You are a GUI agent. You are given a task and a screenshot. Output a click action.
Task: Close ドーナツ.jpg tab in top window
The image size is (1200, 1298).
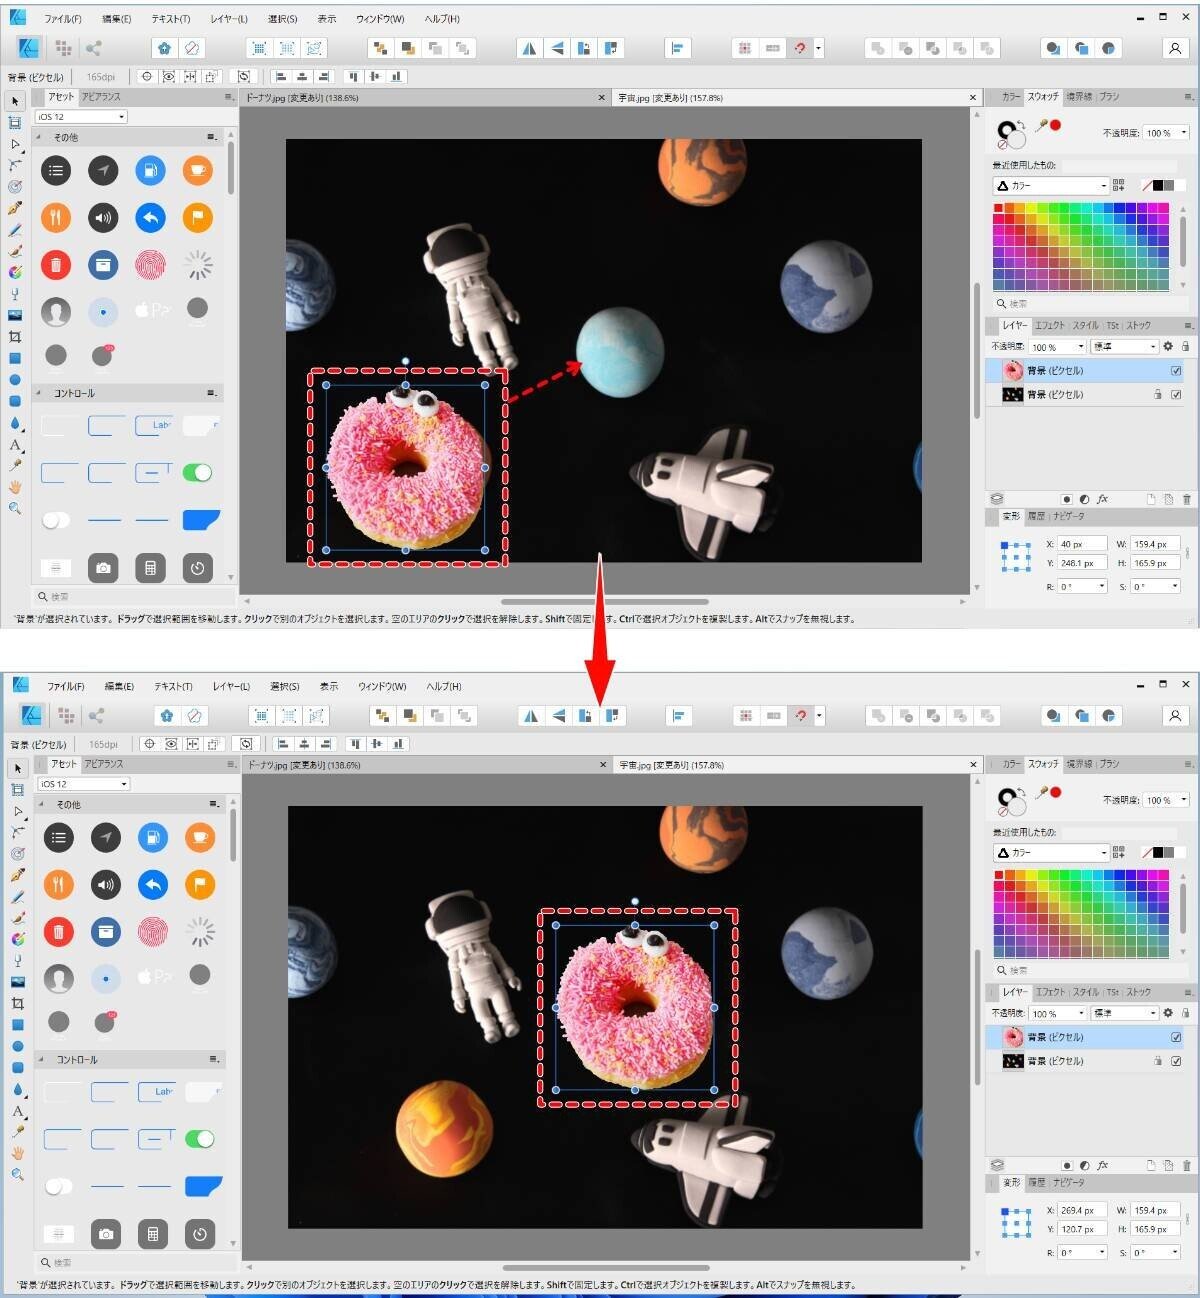[601, 98]
